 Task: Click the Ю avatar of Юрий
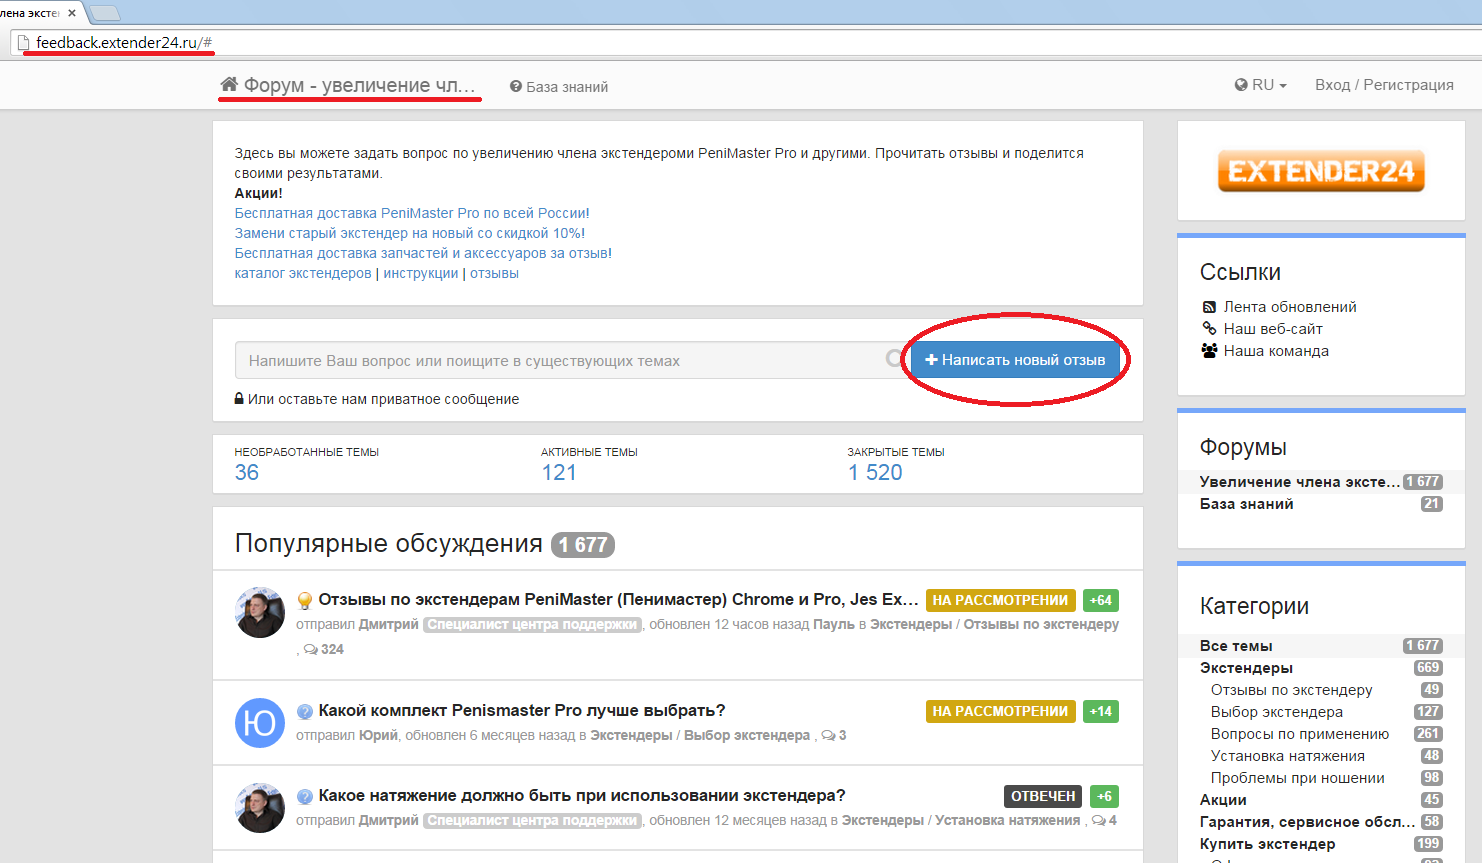[260, 723]
